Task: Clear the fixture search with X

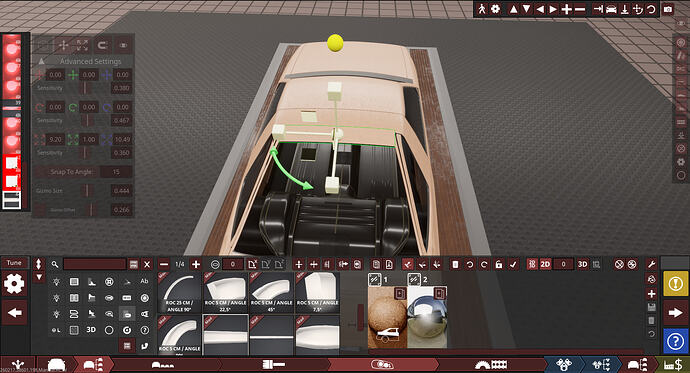Action: (x=147, y=264)
